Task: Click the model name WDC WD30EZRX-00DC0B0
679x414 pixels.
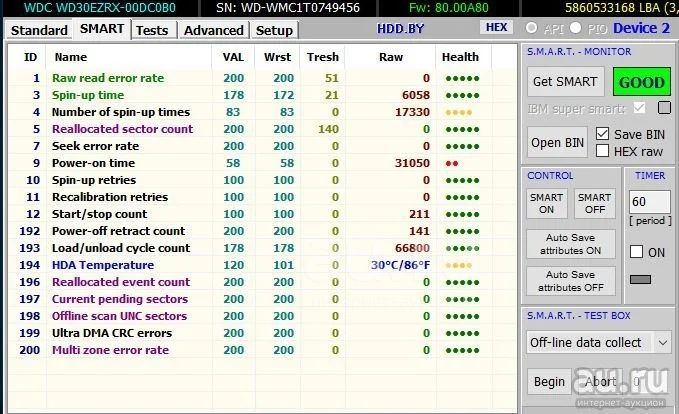Action: click(x=100, y=8)
